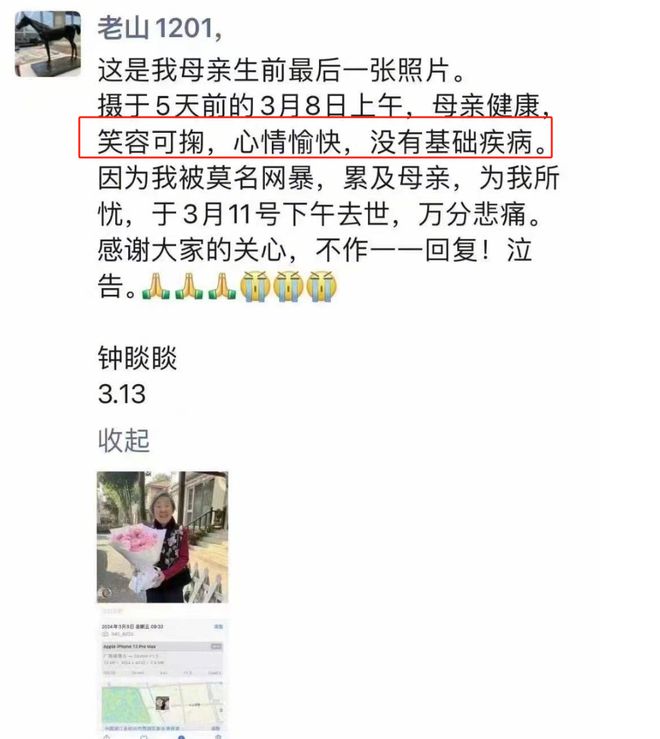Tap the share icon below the map
Image resolution: width=660 pixels, height=739 pixels.
(107, 736)
